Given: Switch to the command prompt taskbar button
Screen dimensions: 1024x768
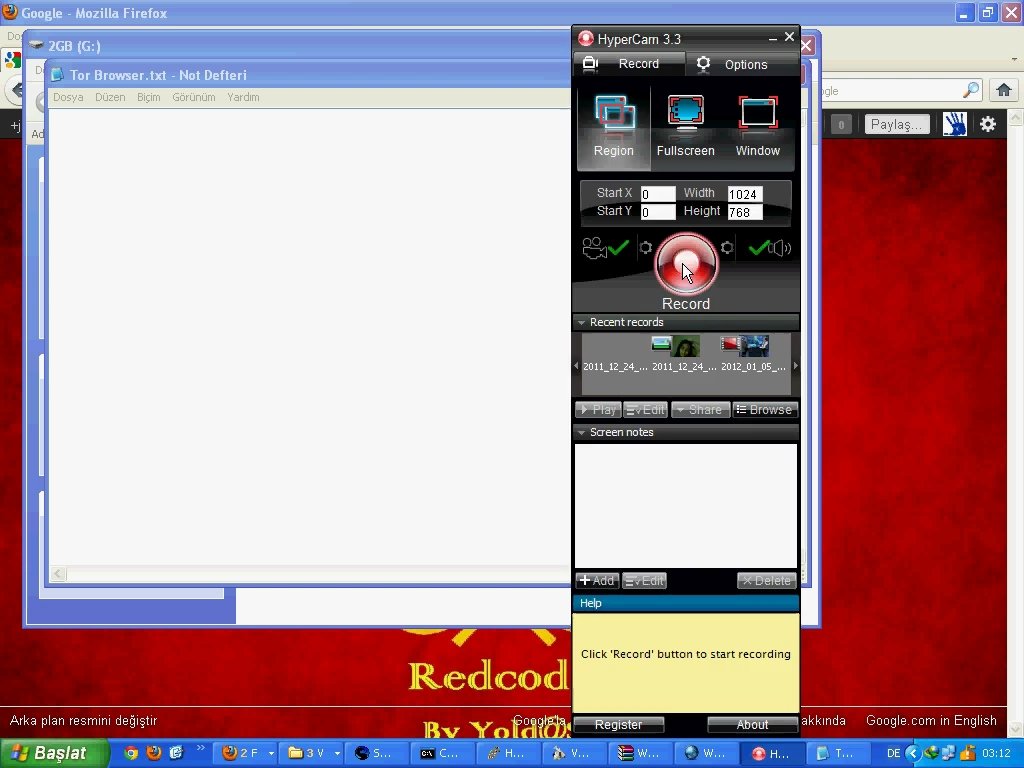Looking at the screenshot, I should click(443, 753).
